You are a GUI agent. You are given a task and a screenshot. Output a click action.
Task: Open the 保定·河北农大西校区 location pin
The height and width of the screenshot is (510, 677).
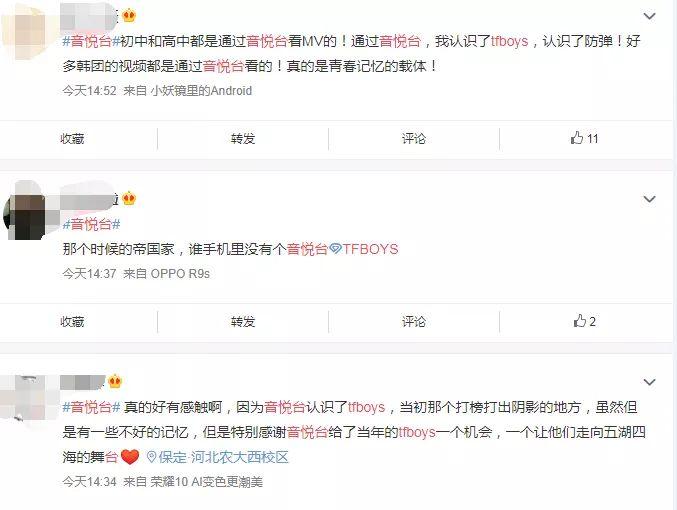[218, 457]
